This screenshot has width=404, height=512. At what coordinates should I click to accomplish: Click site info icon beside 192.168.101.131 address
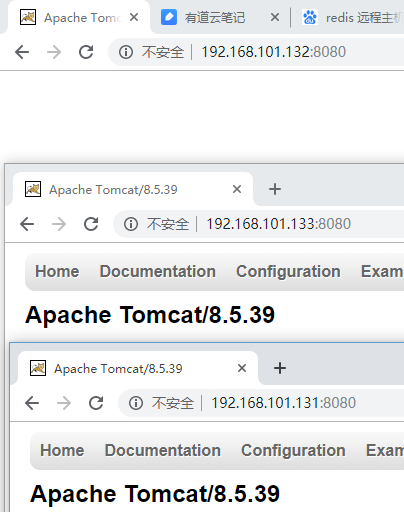pyautogui.click(x=136, y=403)
